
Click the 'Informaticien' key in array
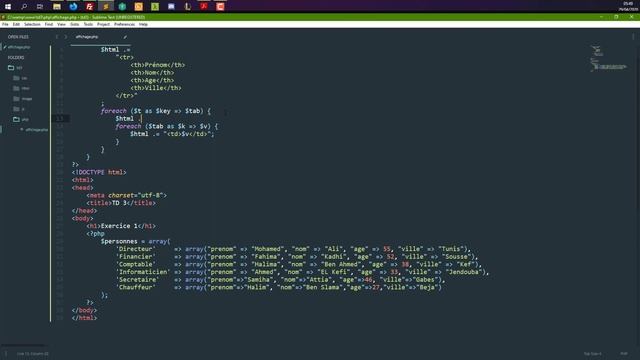tap(142, 272)
